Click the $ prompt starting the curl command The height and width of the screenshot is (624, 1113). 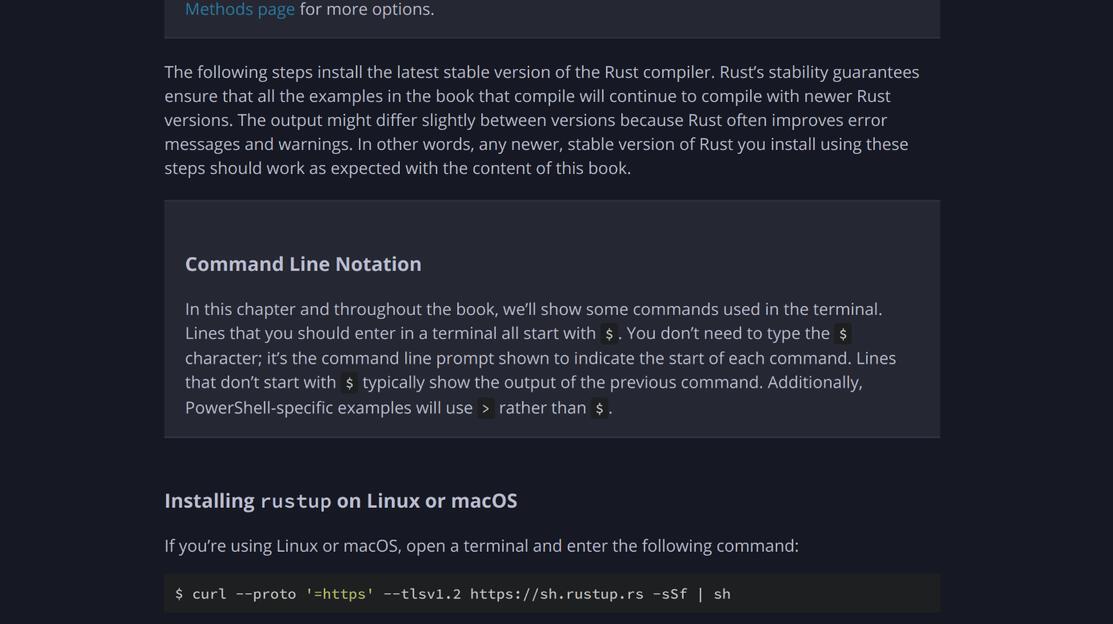(x=179, y=594)
